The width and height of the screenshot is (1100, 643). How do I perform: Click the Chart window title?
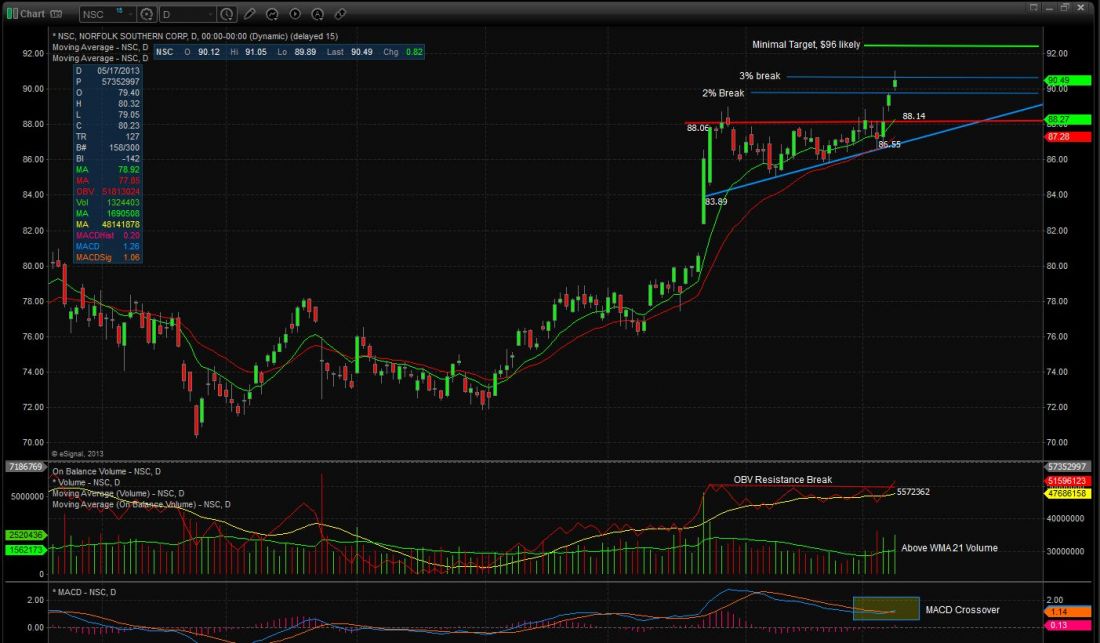pyautogui.click(x=32, y=14)
